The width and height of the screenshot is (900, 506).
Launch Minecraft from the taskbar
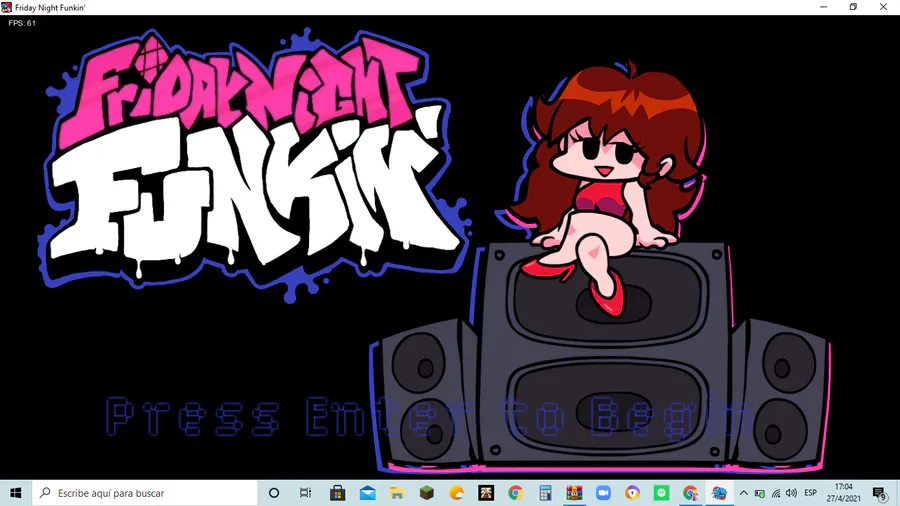click(x=426, y=493)
